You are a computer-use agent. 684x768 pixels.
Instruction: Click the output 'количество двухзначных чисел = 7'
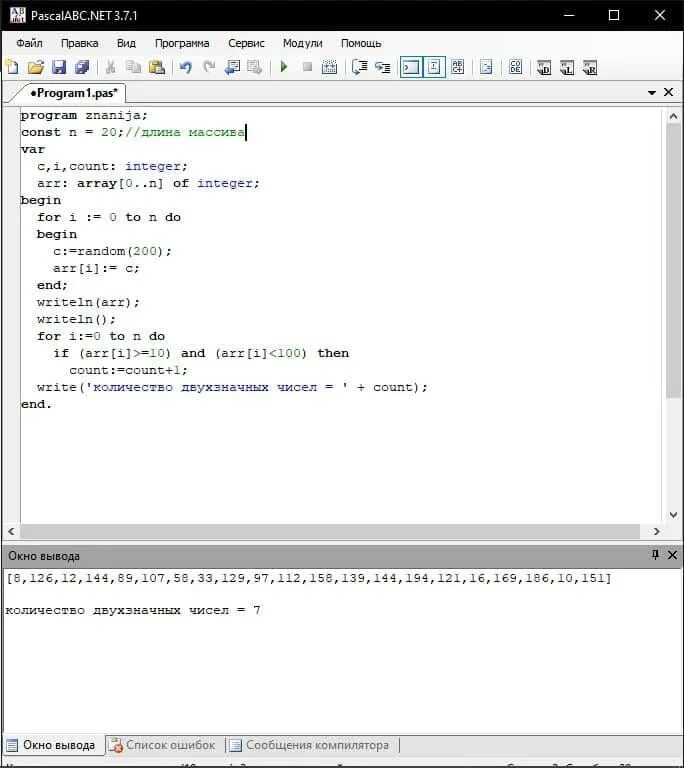point(133,610)
